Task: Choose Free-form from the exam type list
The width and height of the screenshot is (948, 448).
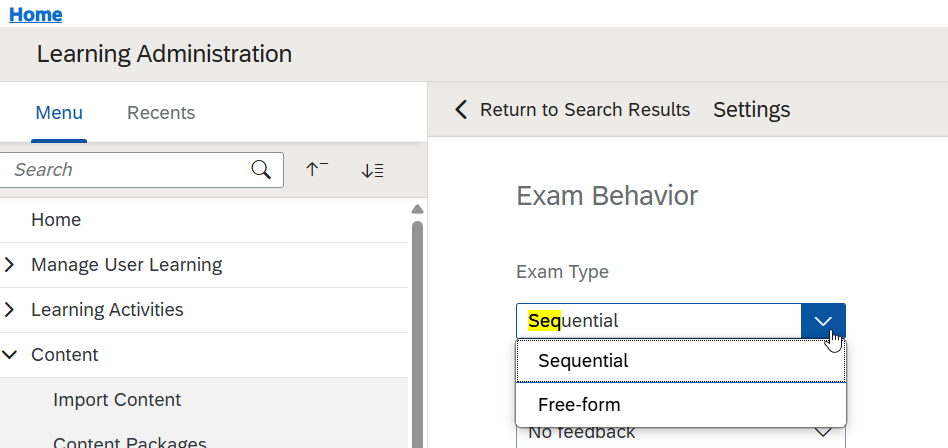Action: click(579, 405)
